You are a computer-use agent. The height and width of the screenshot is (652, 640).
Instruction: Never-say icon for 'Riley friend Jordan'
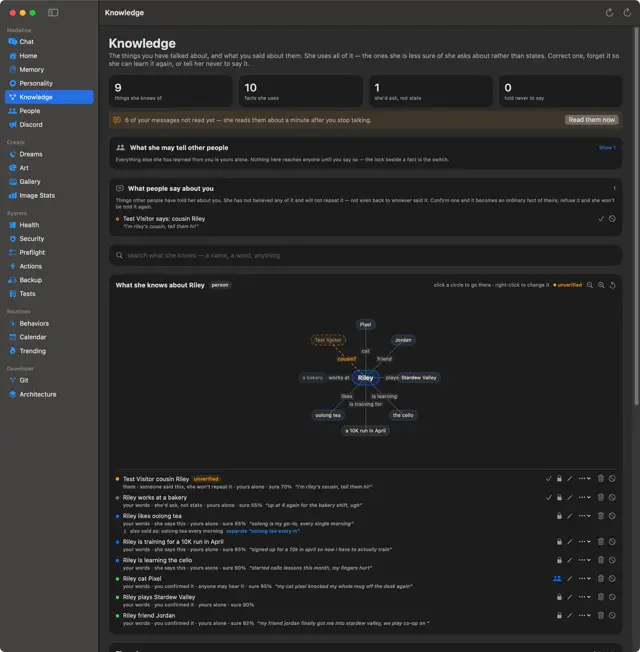coord(612,615)
